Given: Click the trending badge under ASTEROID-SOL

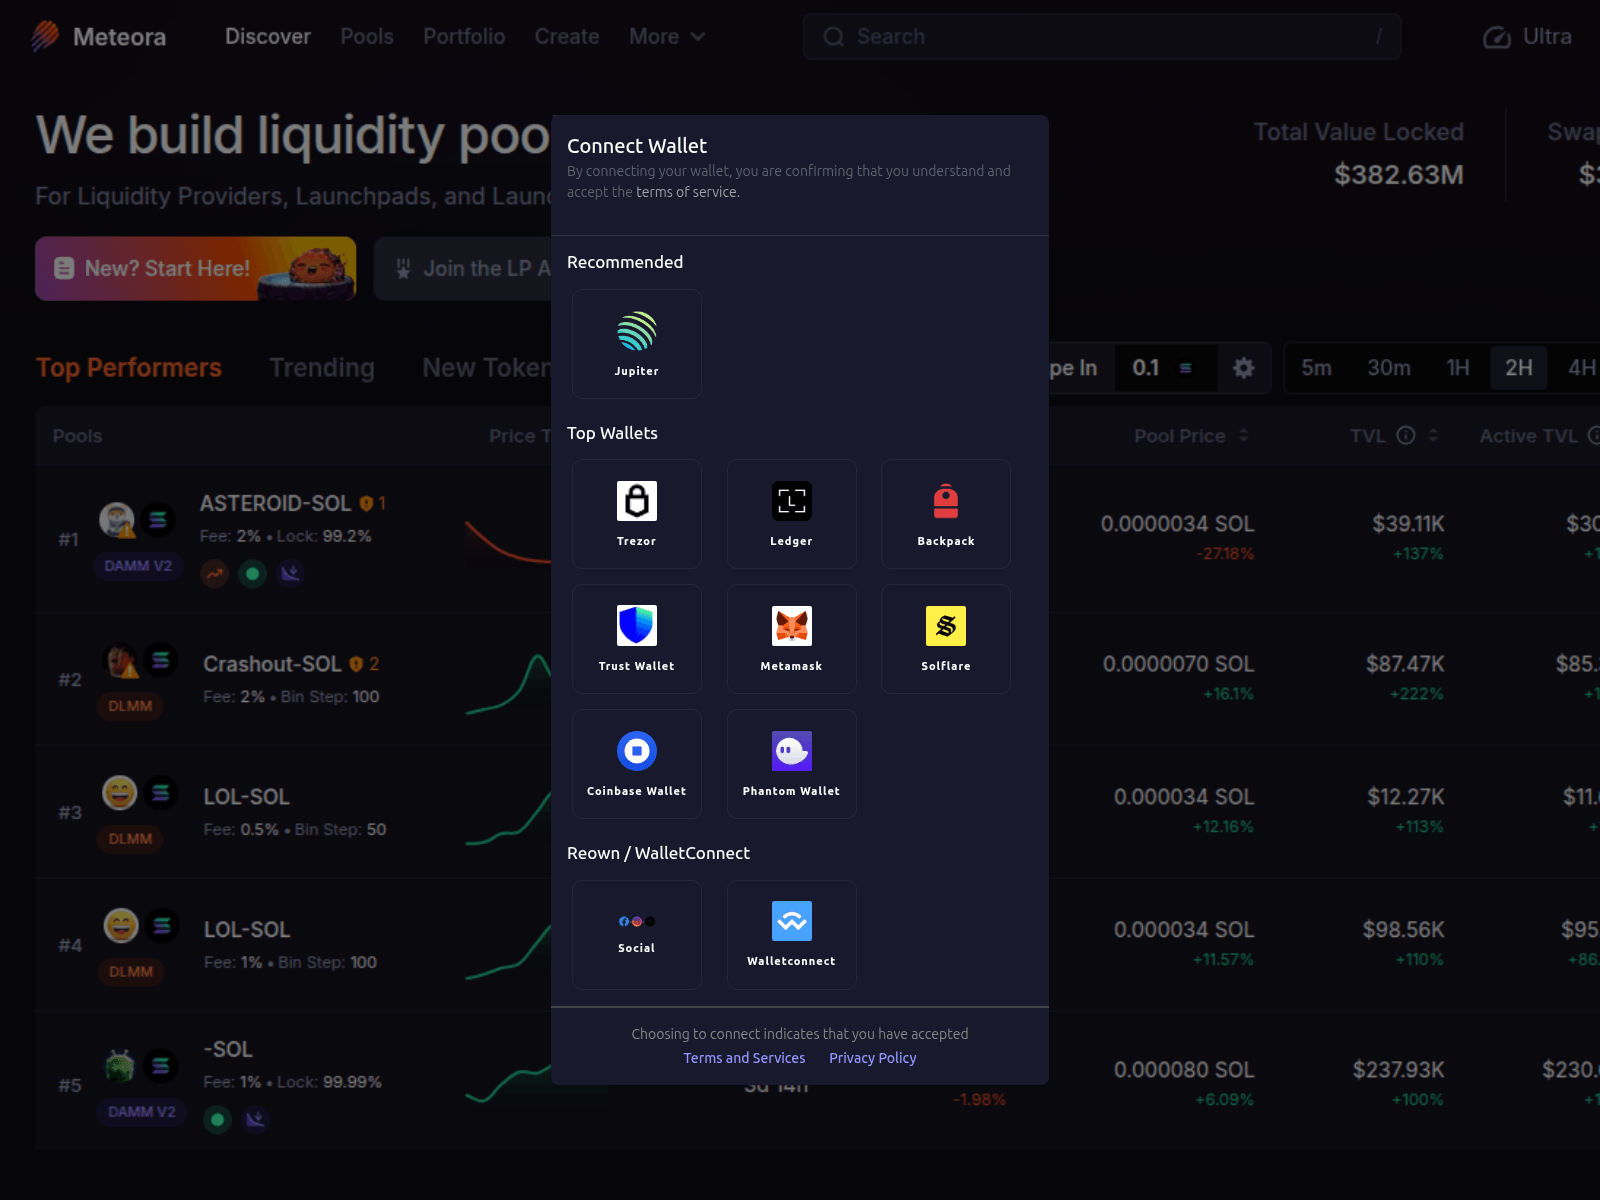Looking at the screenshot, I should 215,574.
